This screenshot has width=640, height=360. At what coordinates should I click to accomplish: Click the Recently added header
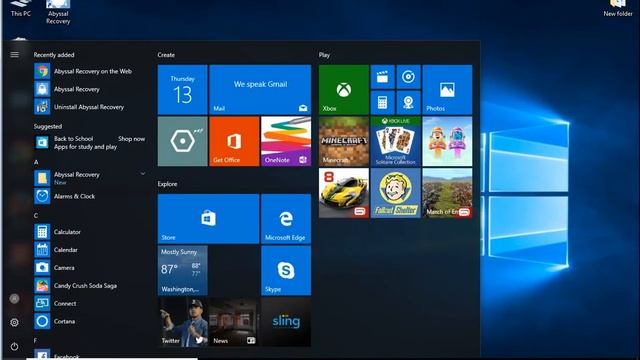tap(54, 55)
